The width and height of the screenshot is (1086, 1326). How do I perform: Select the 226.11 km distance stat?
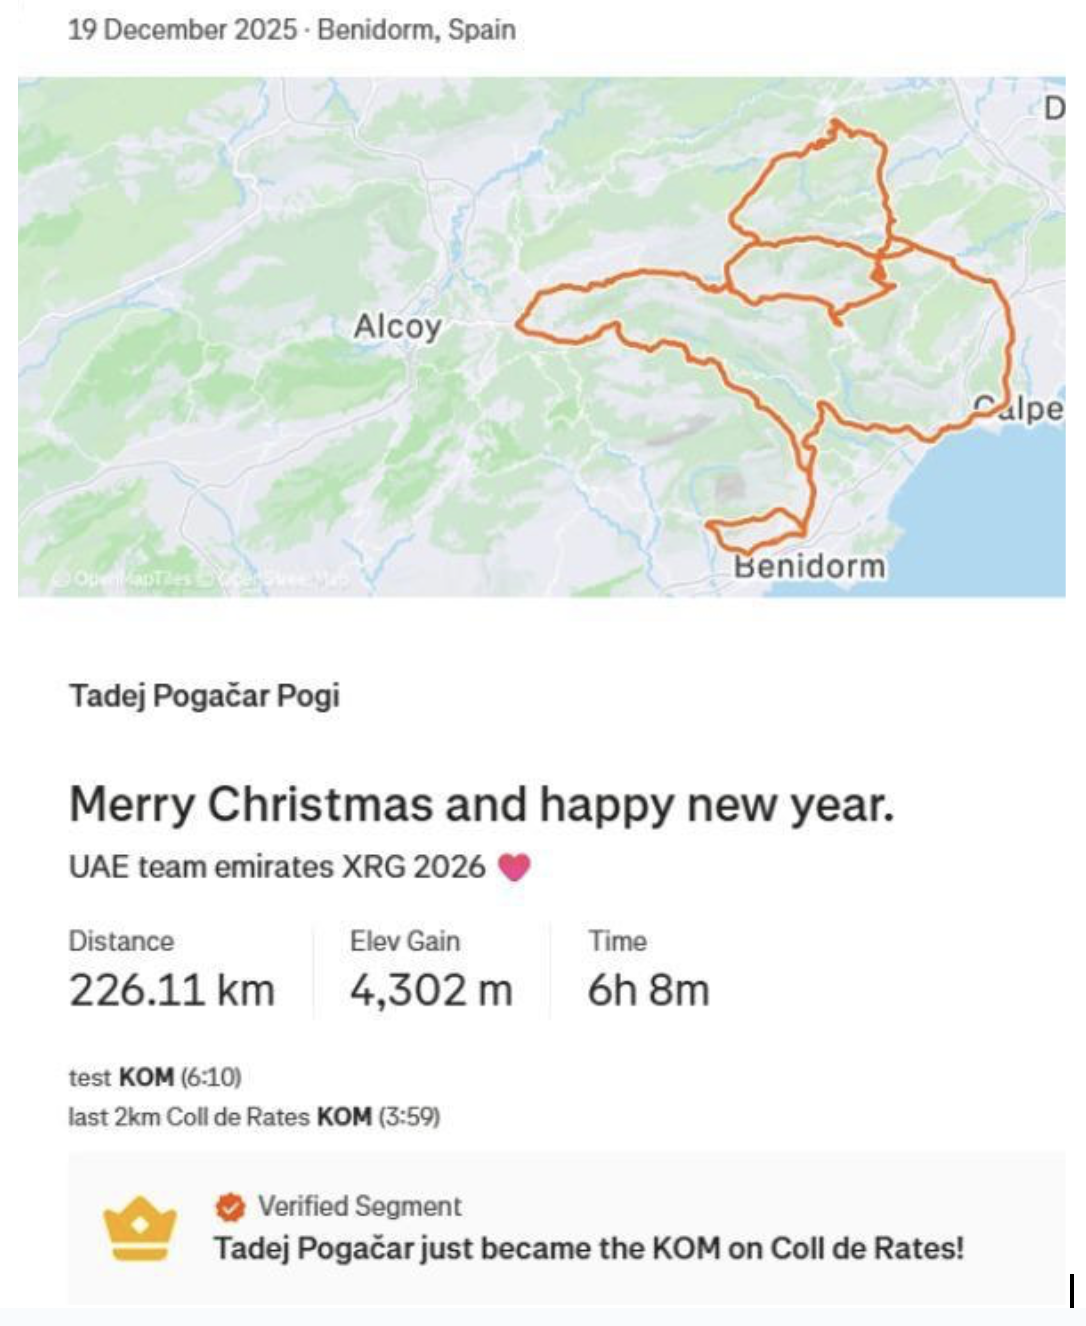172,990
